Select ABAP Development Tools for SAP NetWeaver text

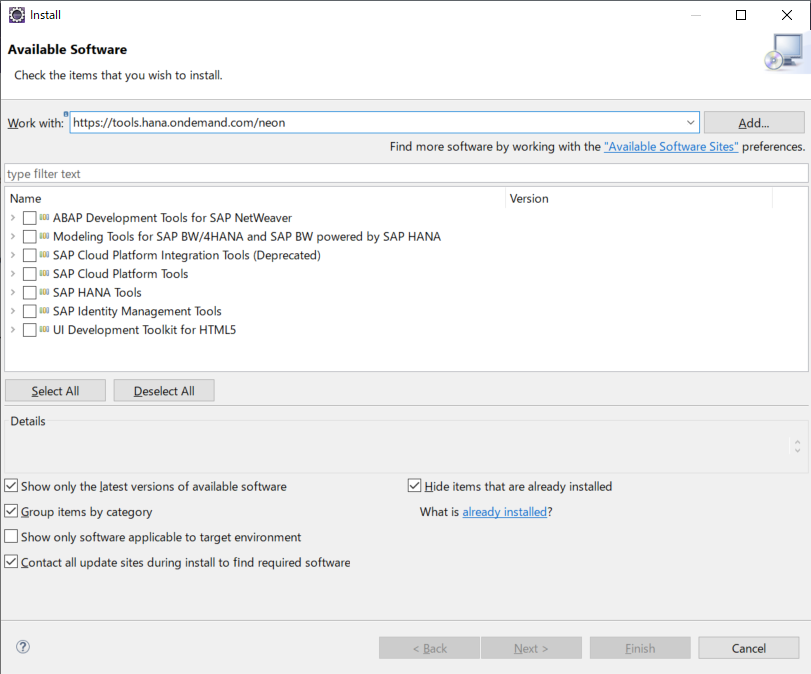[x=172, y=218]
